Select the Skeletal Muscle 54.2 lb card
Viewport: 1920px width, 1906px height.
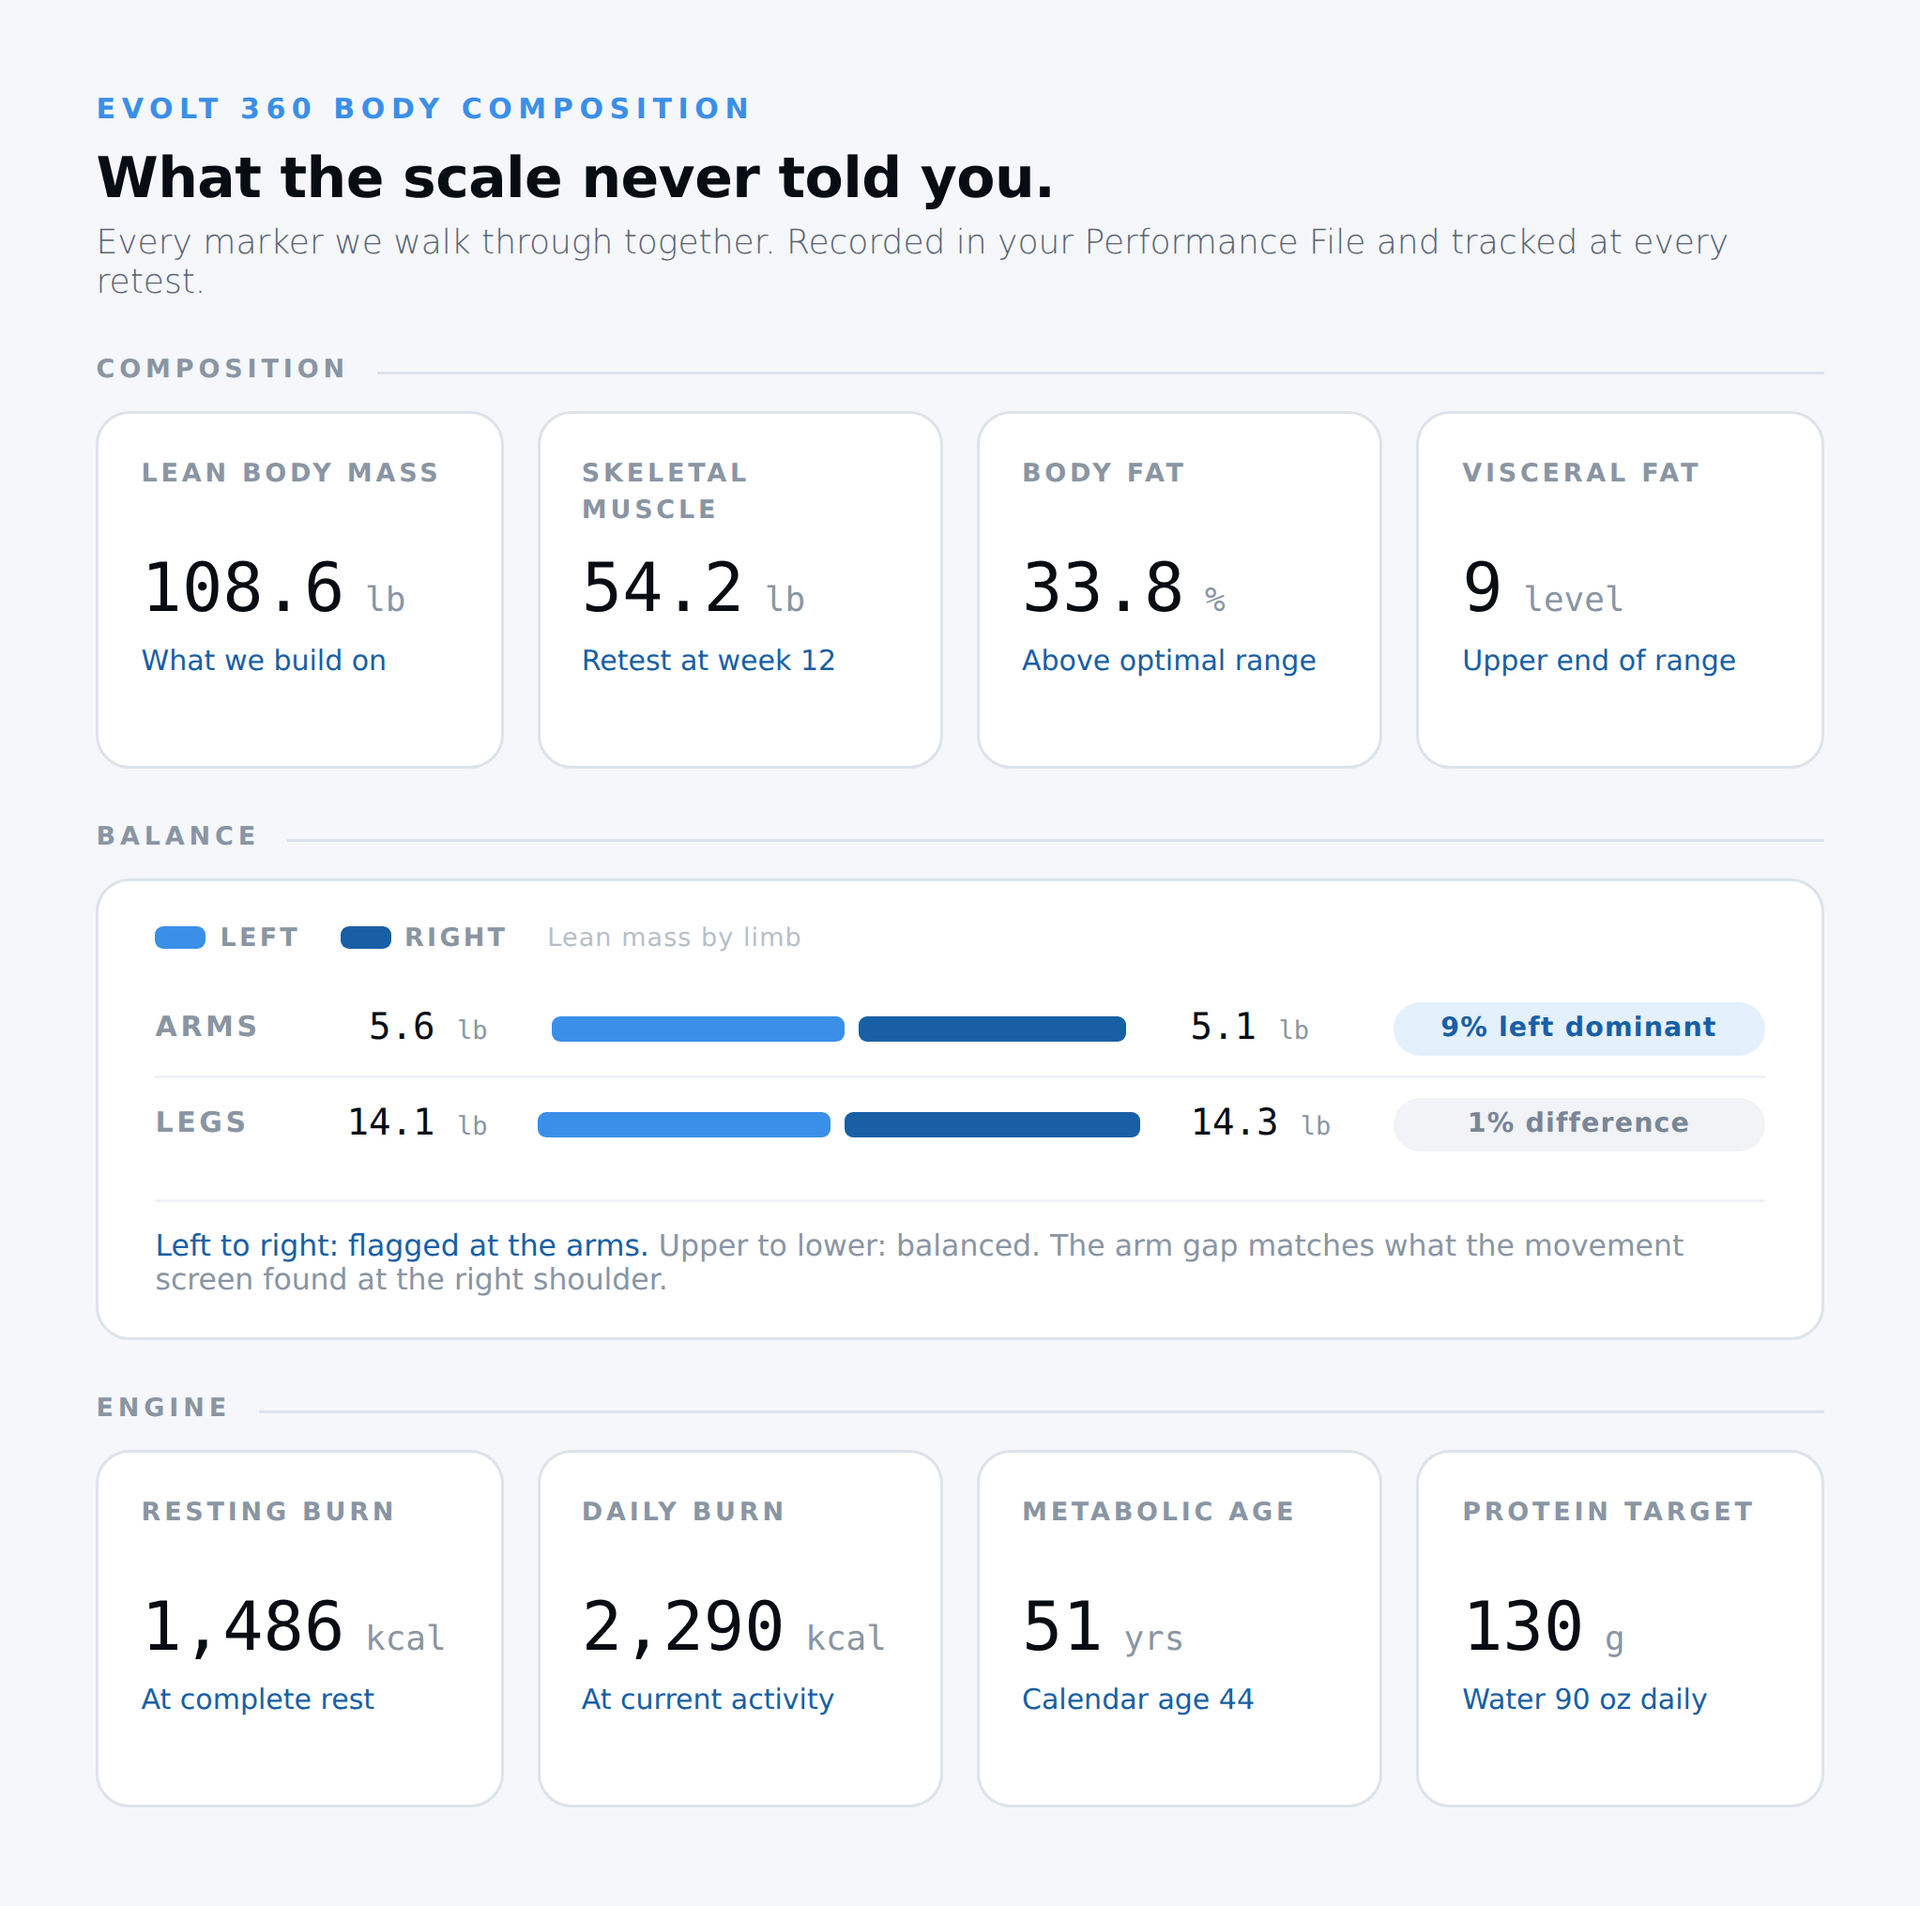[740, 590]
